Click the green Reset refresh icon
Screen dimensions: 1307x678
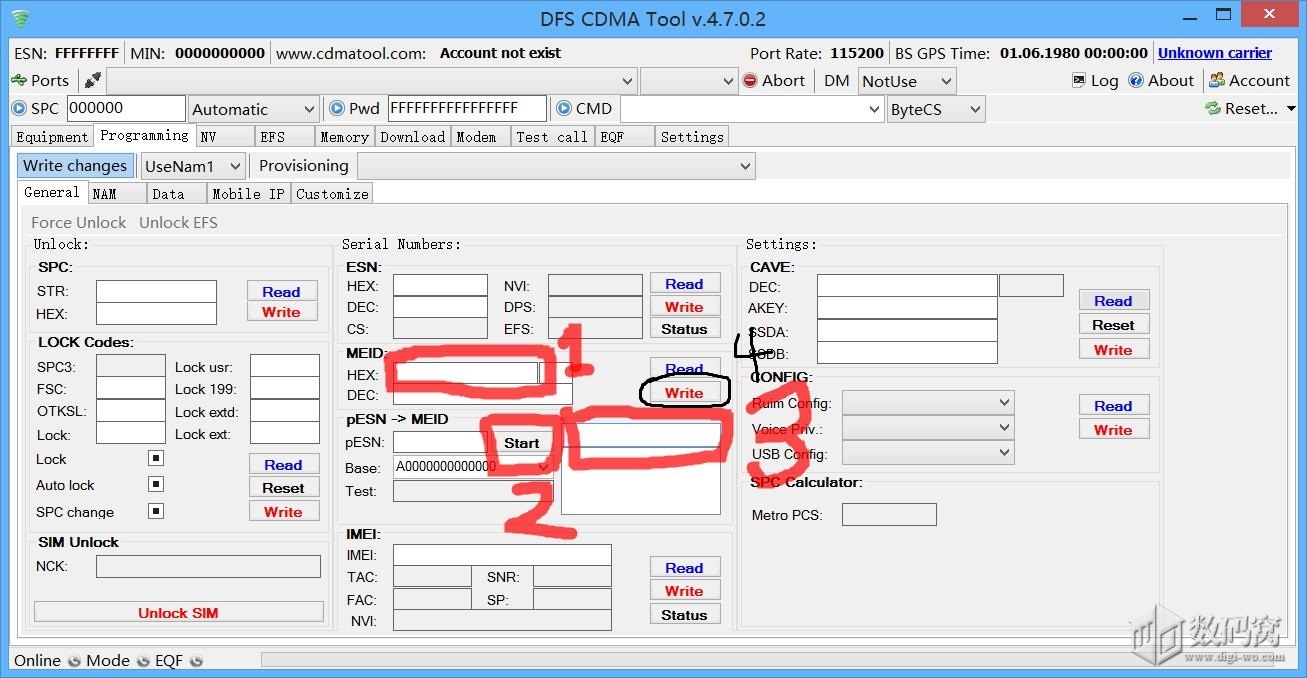(x=1213, y=108)
